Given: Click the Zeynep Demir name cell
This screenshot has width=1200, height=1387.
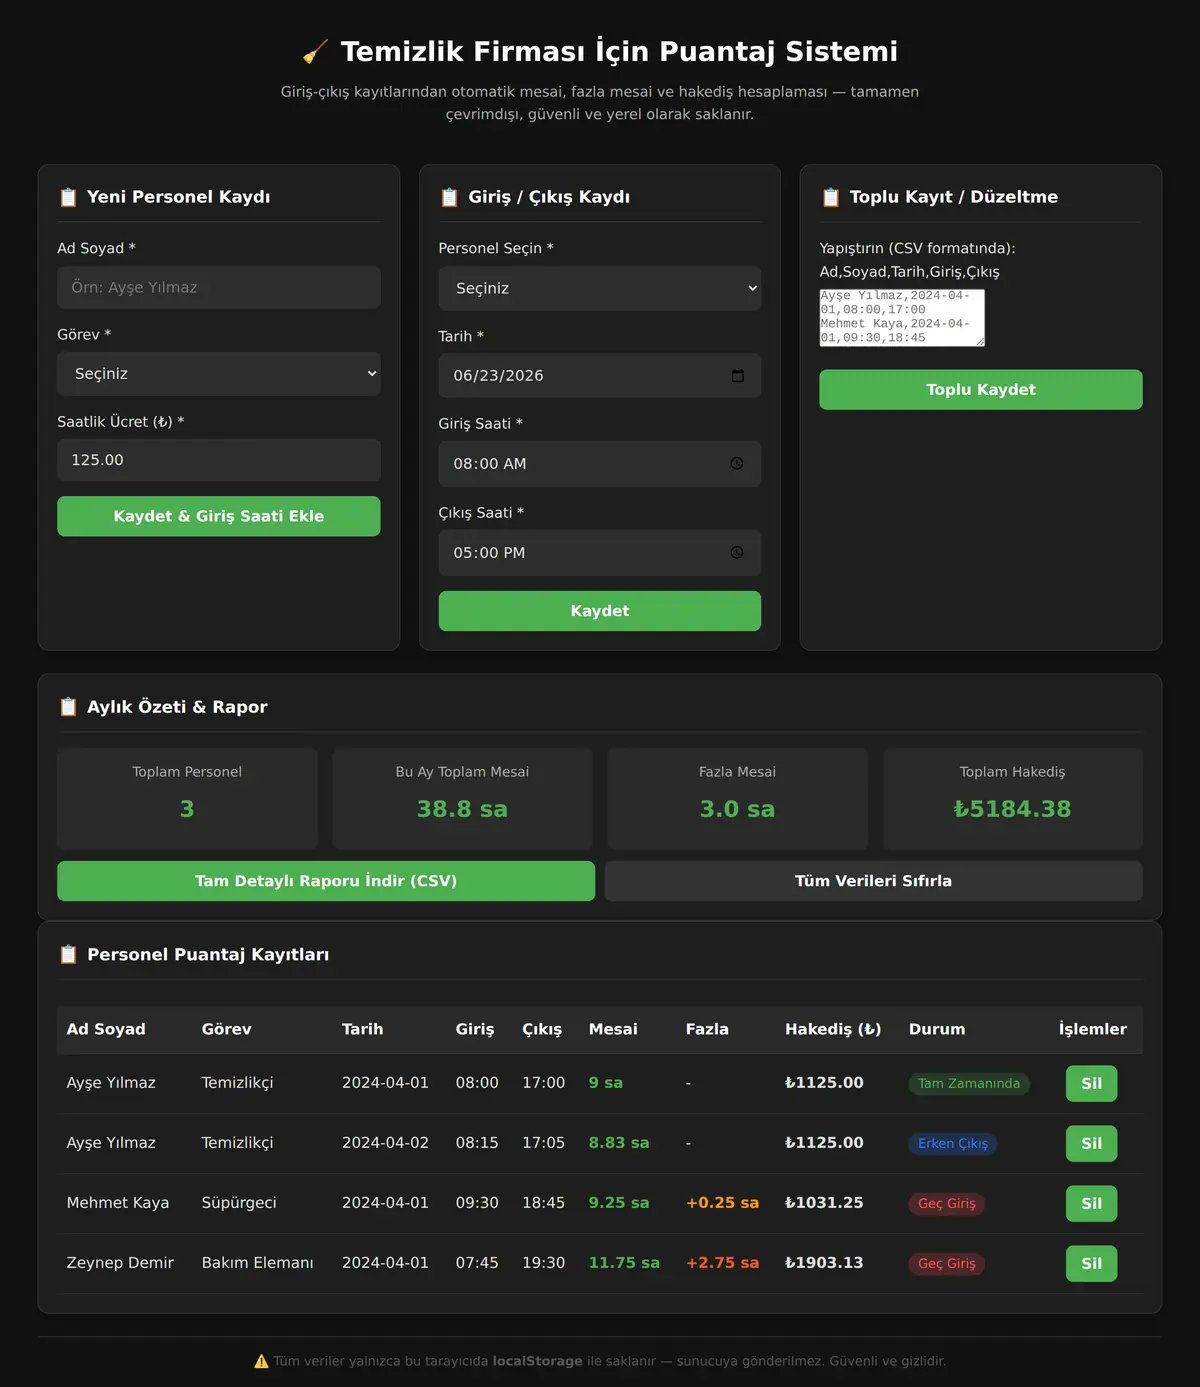Looking at the screenshot, I should pyautogui.click(x=120, y=1263).
